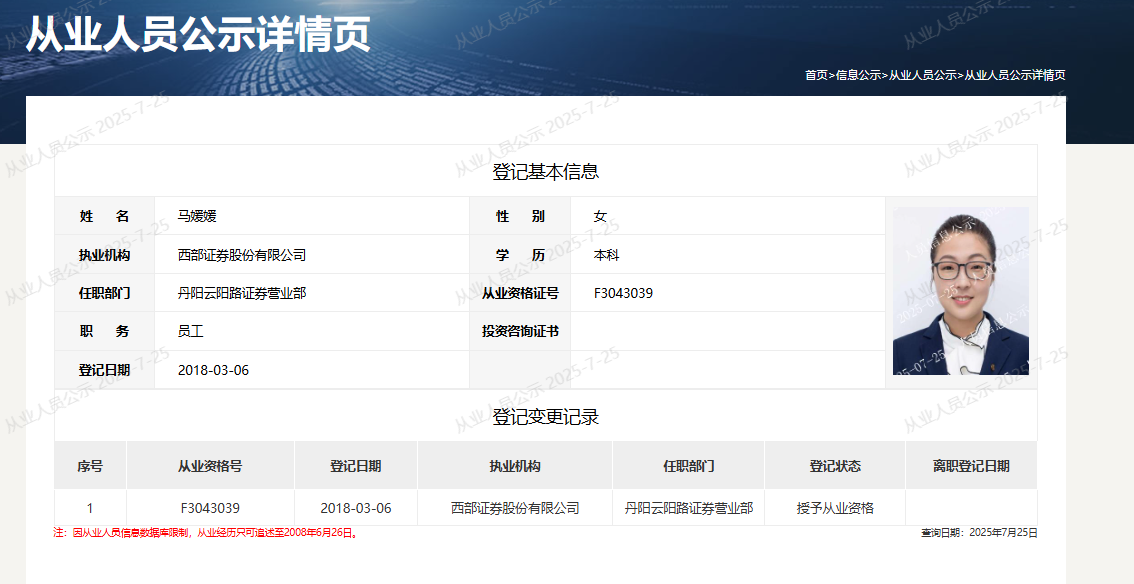
Task: Click the 序号 column header
Action: pos(90,466)
